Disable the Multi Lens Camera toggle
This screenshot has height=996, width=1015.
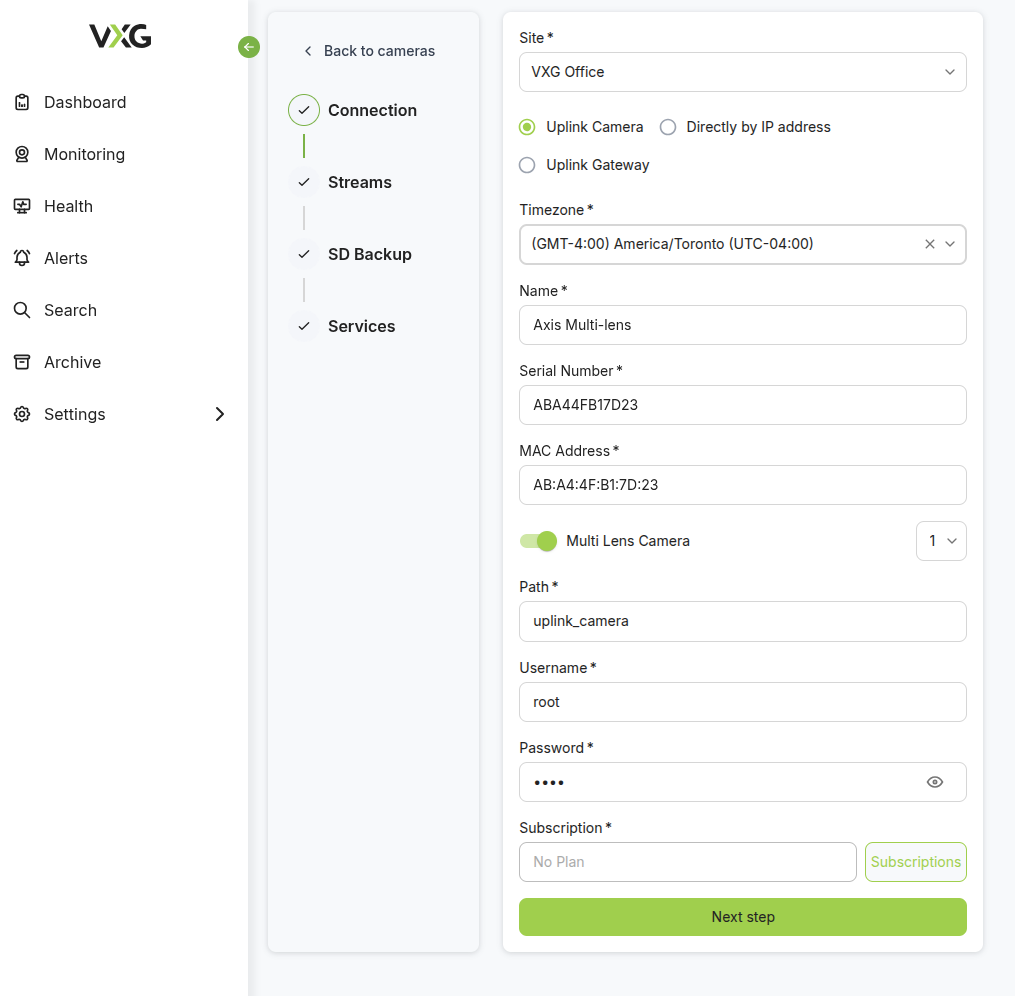click(x=538, y=541)
